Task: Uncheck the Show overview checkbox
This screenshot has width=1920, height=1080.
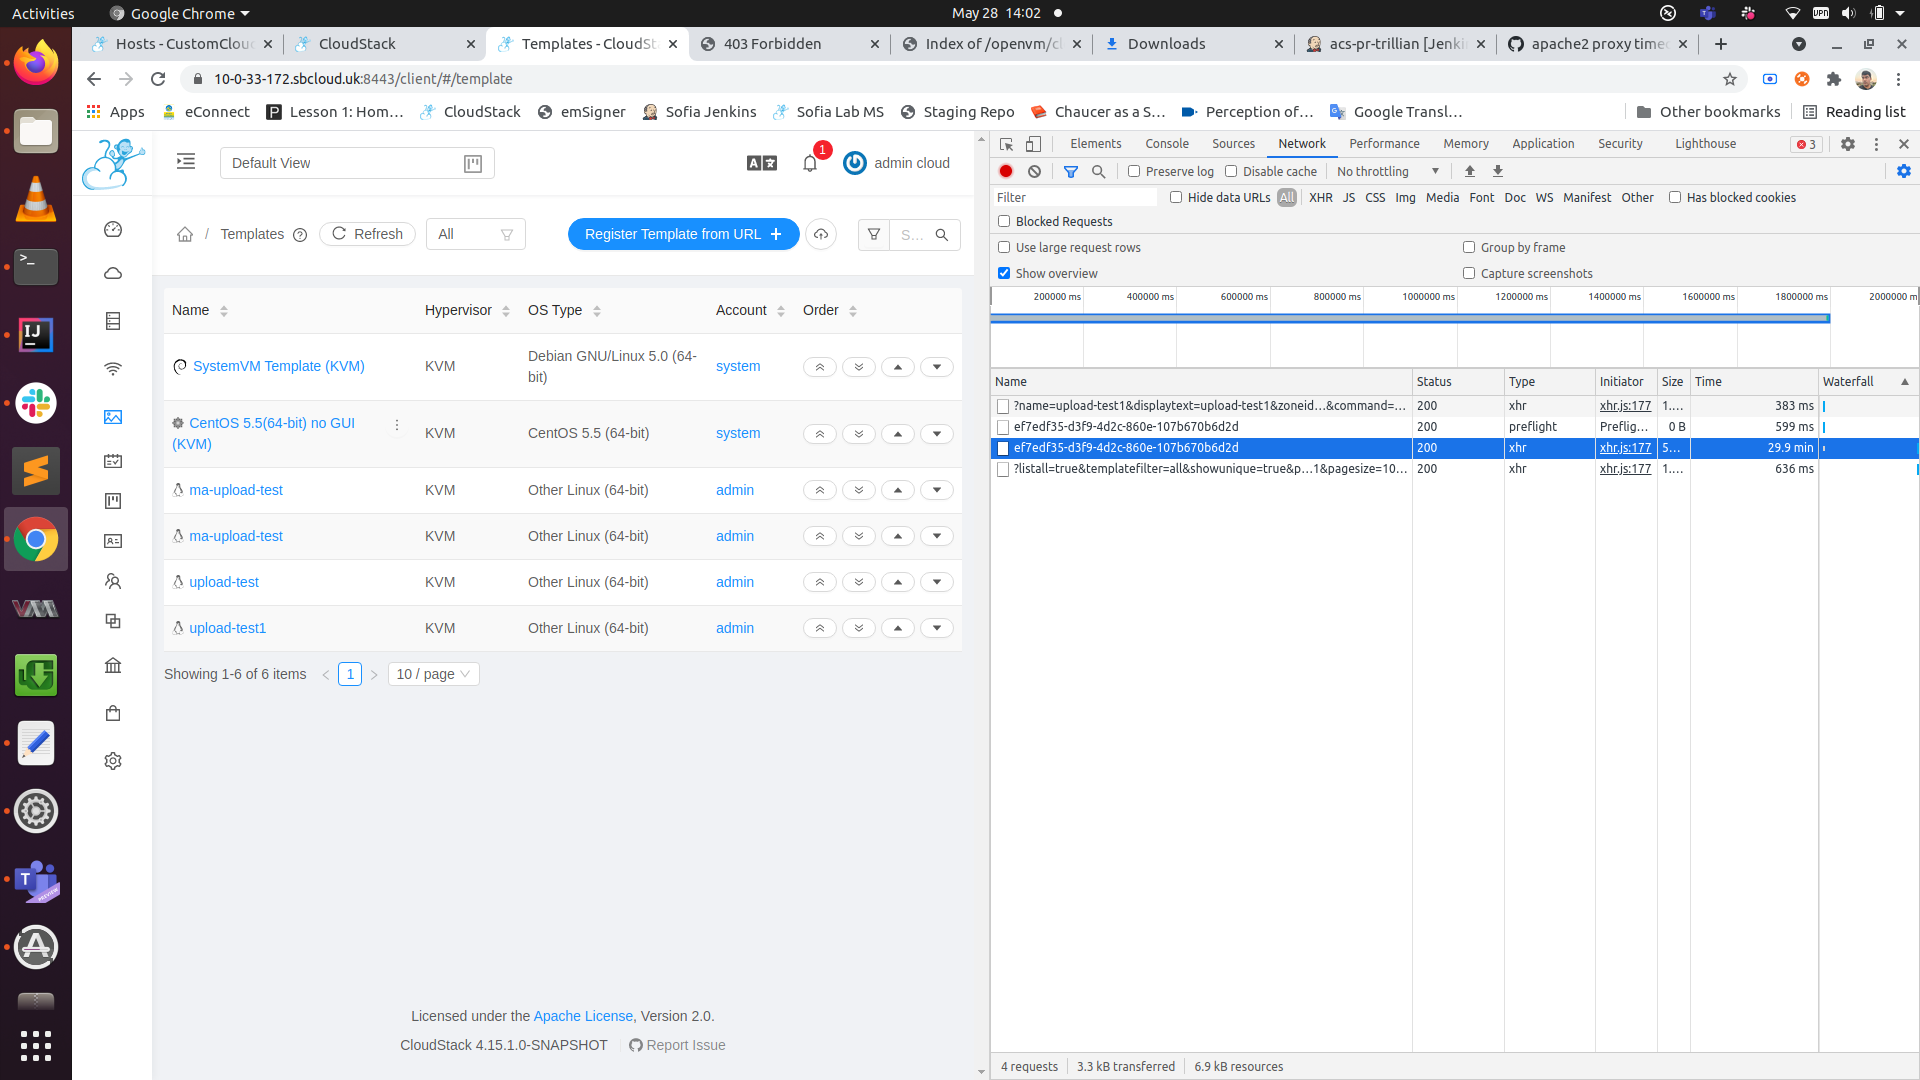Action: tap(1004, 273)
